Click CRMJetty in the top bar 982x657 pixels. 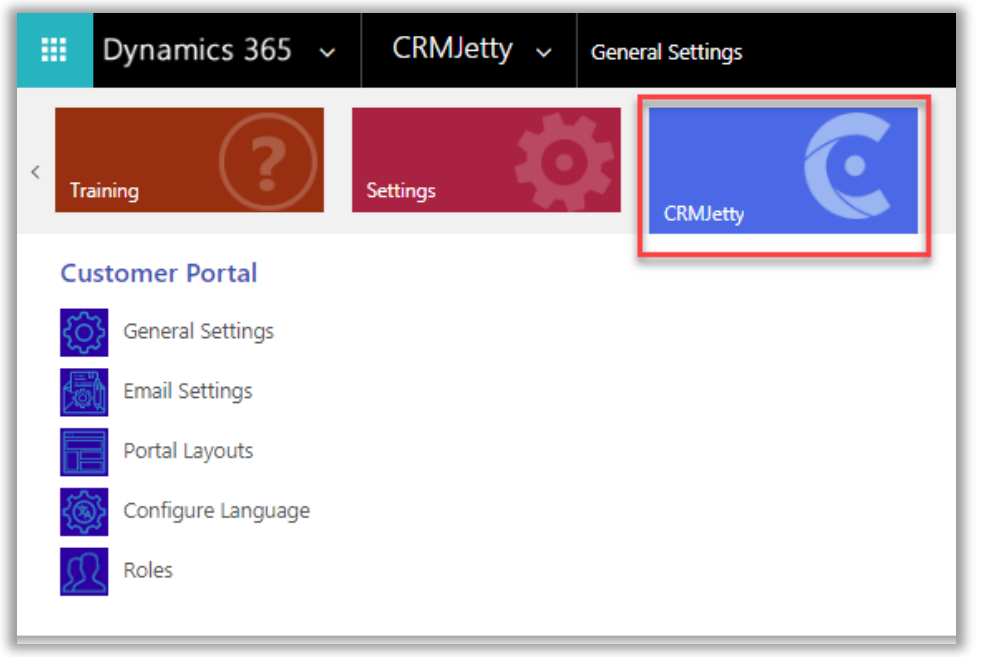click(x=453, y=48)
